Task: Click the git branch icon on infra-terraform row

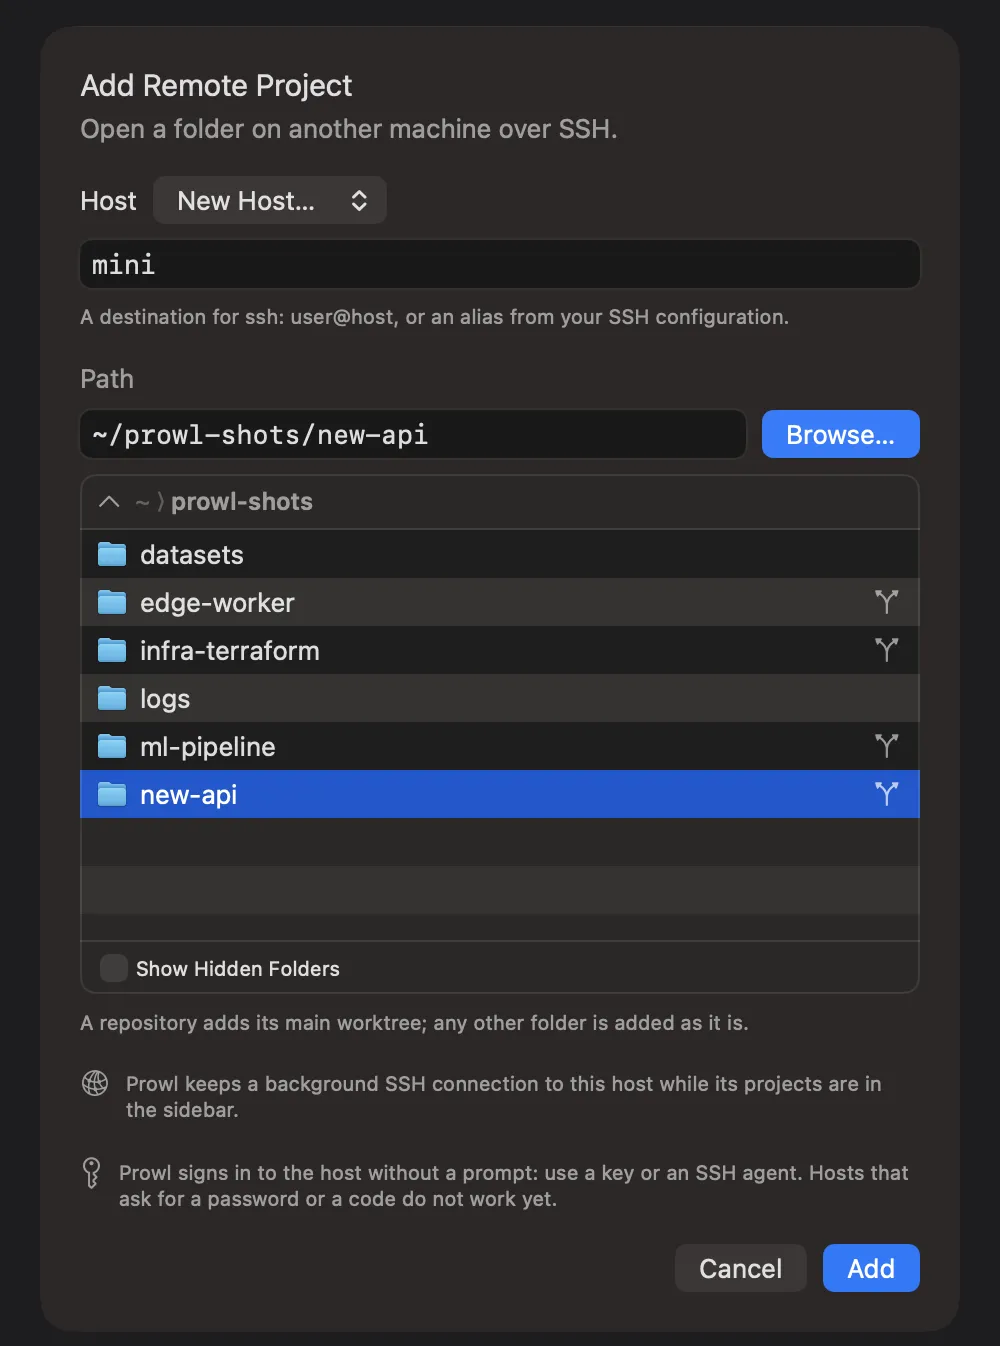Action: pos(887,650)
